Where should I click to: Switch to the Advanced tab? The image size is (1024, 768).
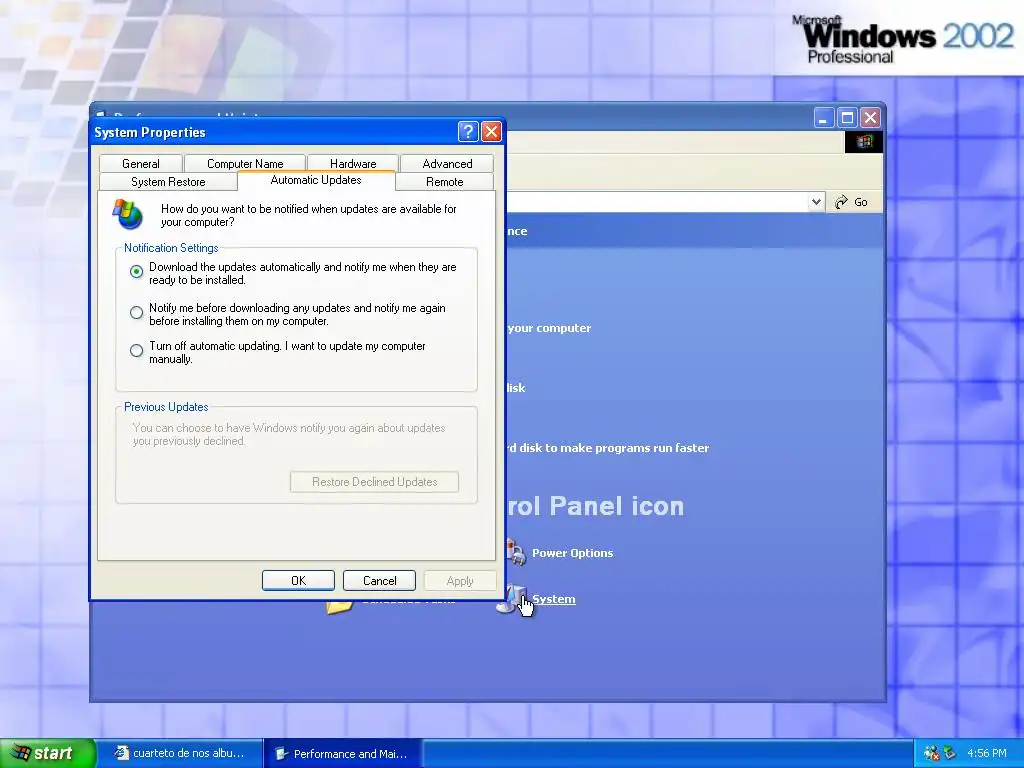point(447,163)
